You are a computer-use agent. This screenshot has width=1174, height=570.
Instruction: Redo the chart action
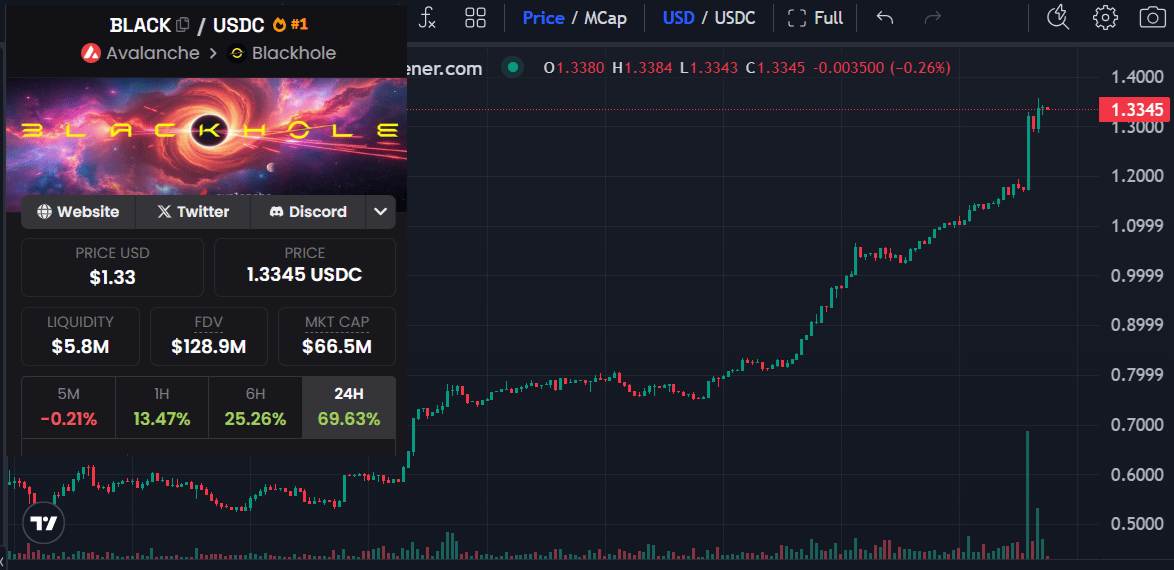(933, 17)
